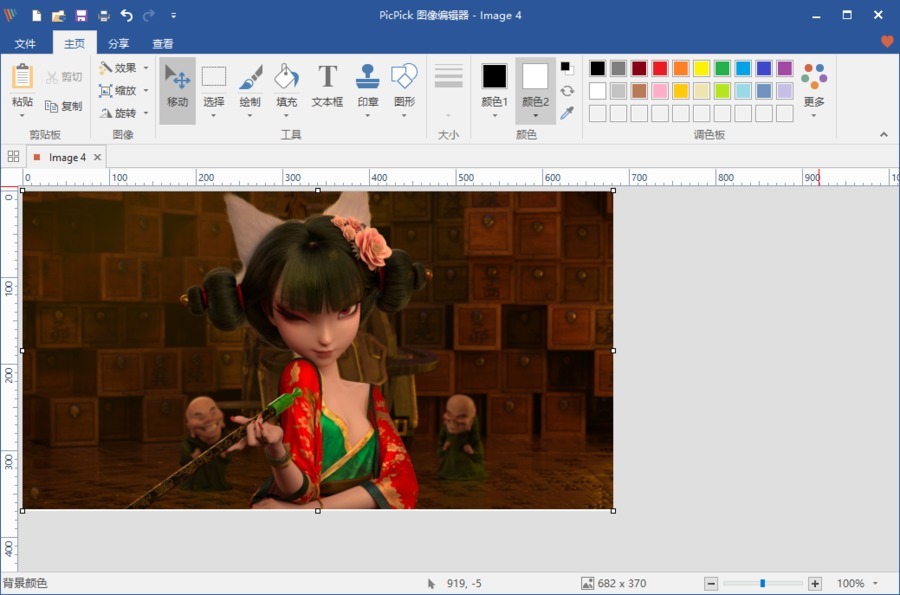This screenshot has height=595, width=900.
Task: Collapse the ribbon with the chevron
Action: pos(883,134)
